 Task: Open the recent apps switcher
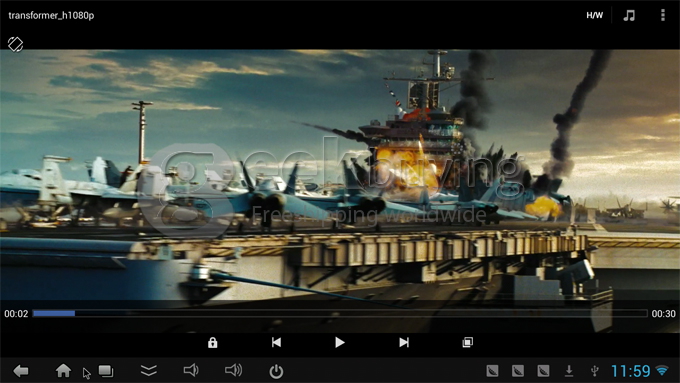106,371
